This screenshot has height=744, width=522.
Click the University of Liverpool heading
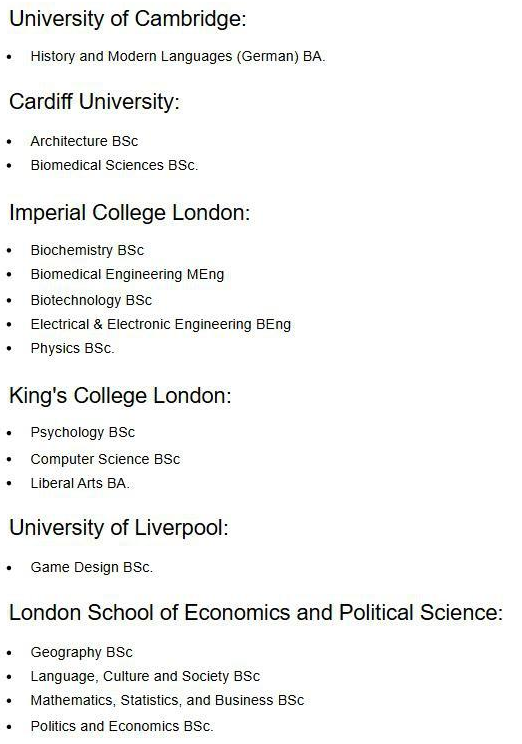119,528
